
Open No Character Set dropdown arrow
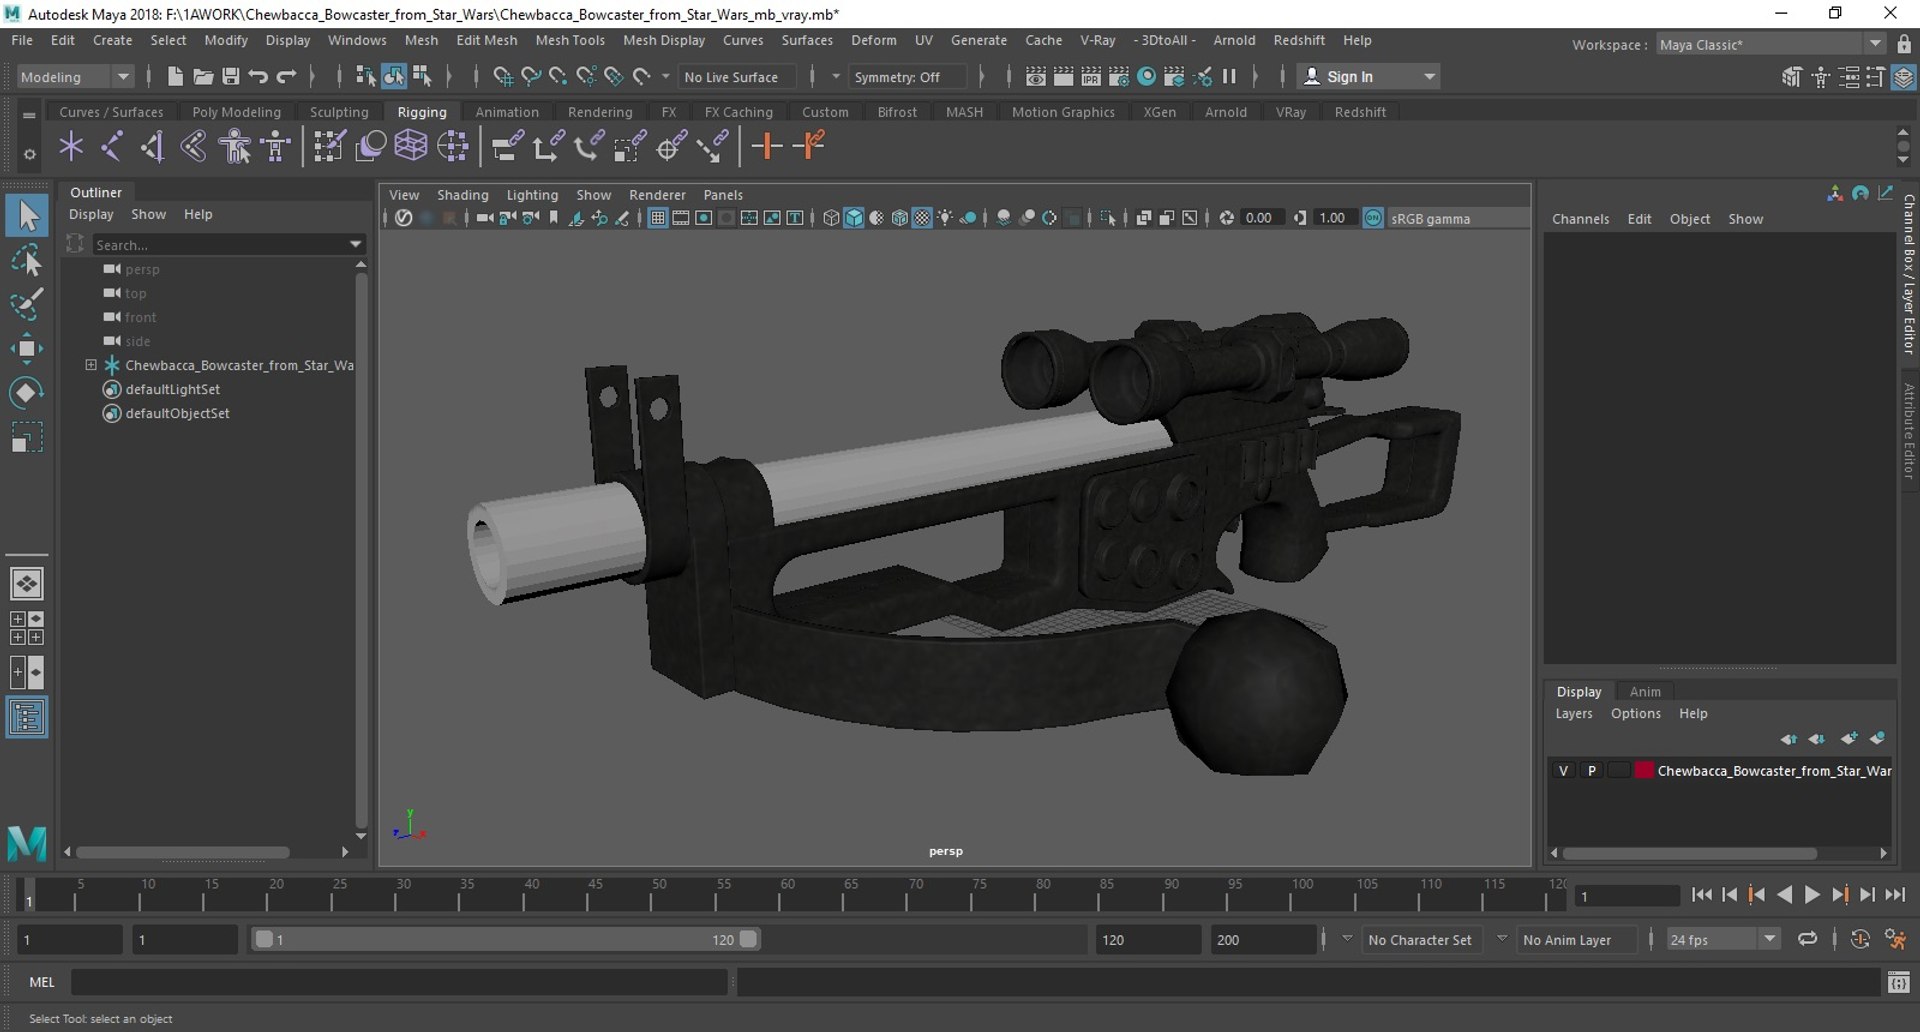pyautogui.click(x=1347, y=939)
